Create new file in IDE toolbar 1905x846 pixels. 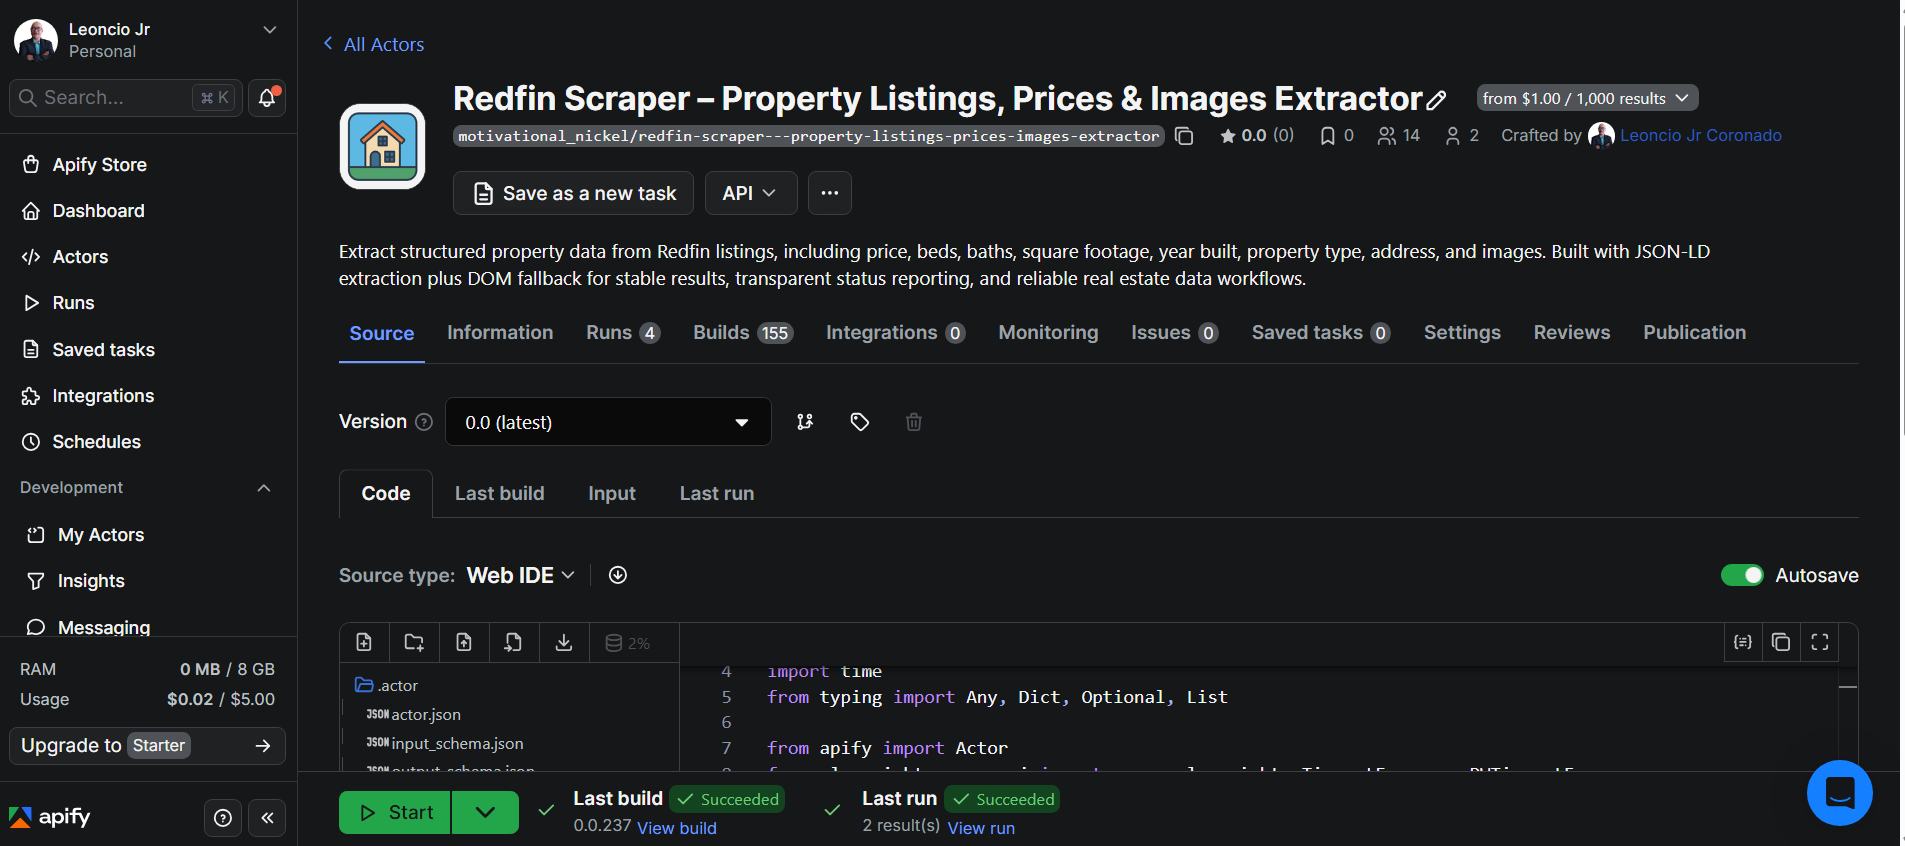pos(364,642)
